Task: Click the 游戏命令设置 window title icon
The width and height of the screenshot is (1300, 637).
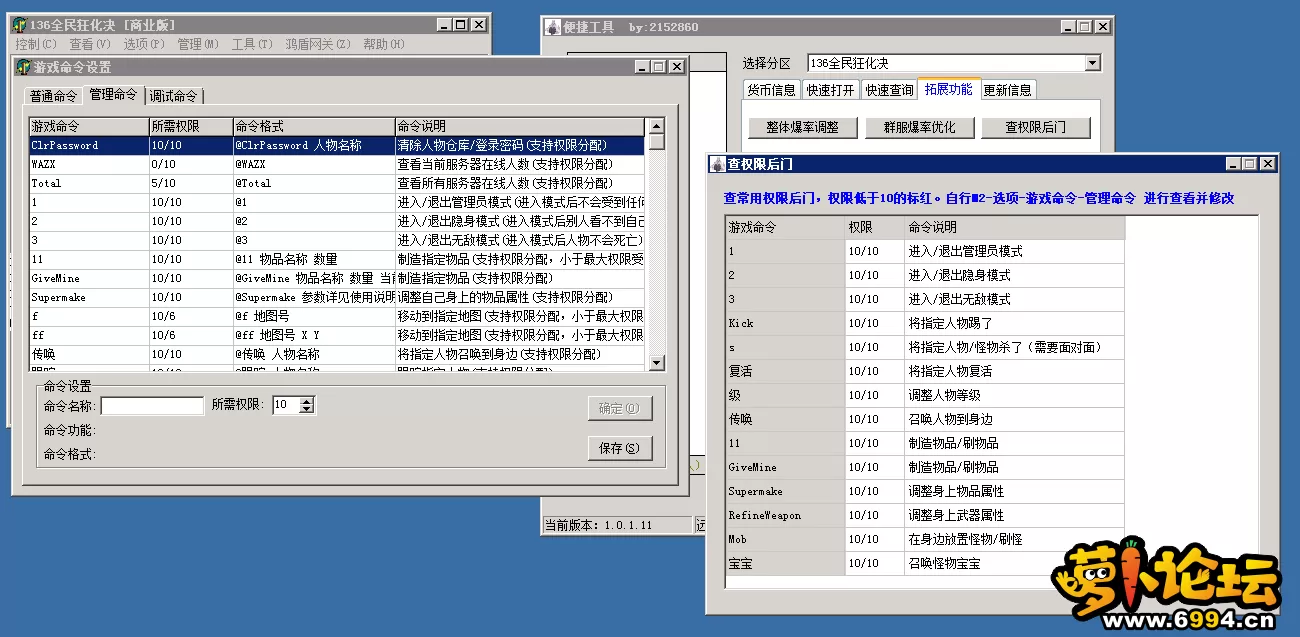Action: coord(24,67)
